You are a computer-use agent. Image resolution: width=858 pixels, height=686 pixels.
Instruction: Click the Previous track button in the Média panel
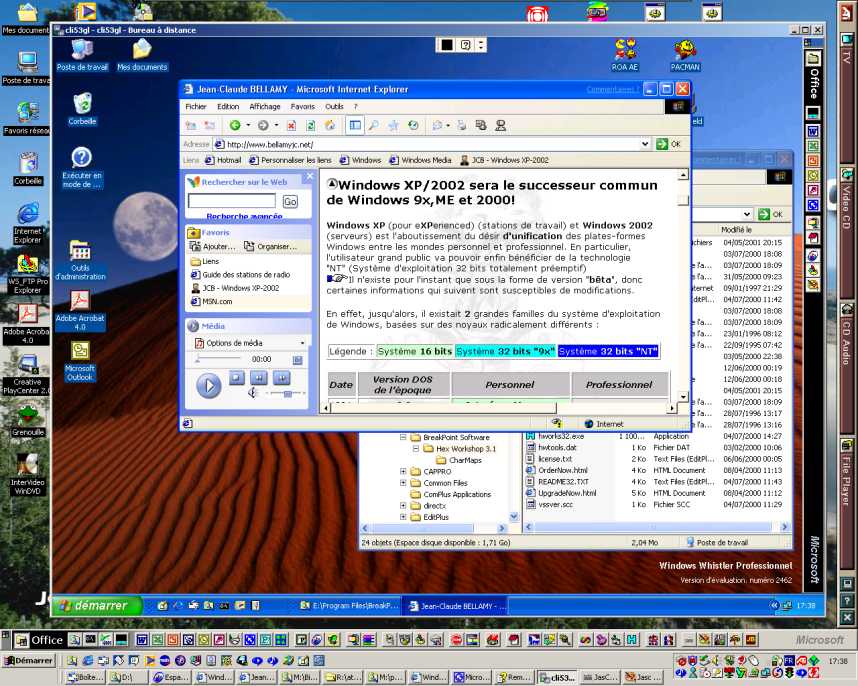click(x=259, y=377)
